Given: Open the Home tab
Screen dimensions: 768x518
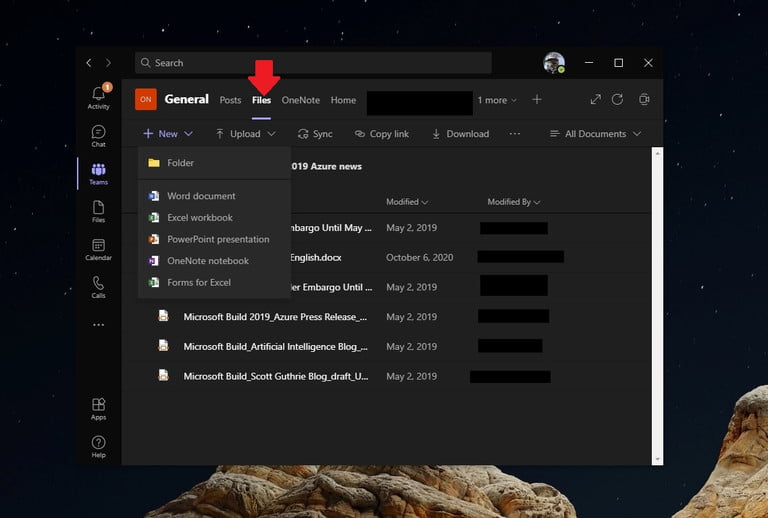Looking at the screenshot, I should click(343, 100).
